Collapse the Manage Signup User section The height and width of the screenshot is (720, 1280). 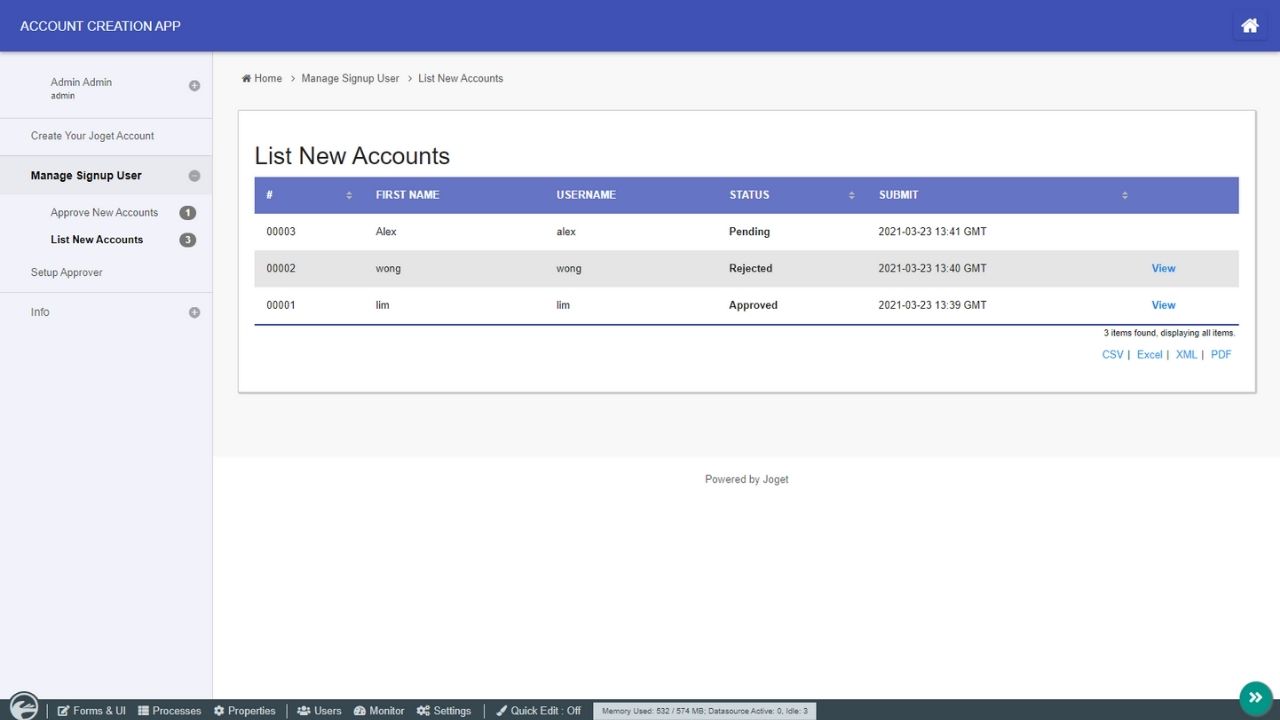point(194,176)
